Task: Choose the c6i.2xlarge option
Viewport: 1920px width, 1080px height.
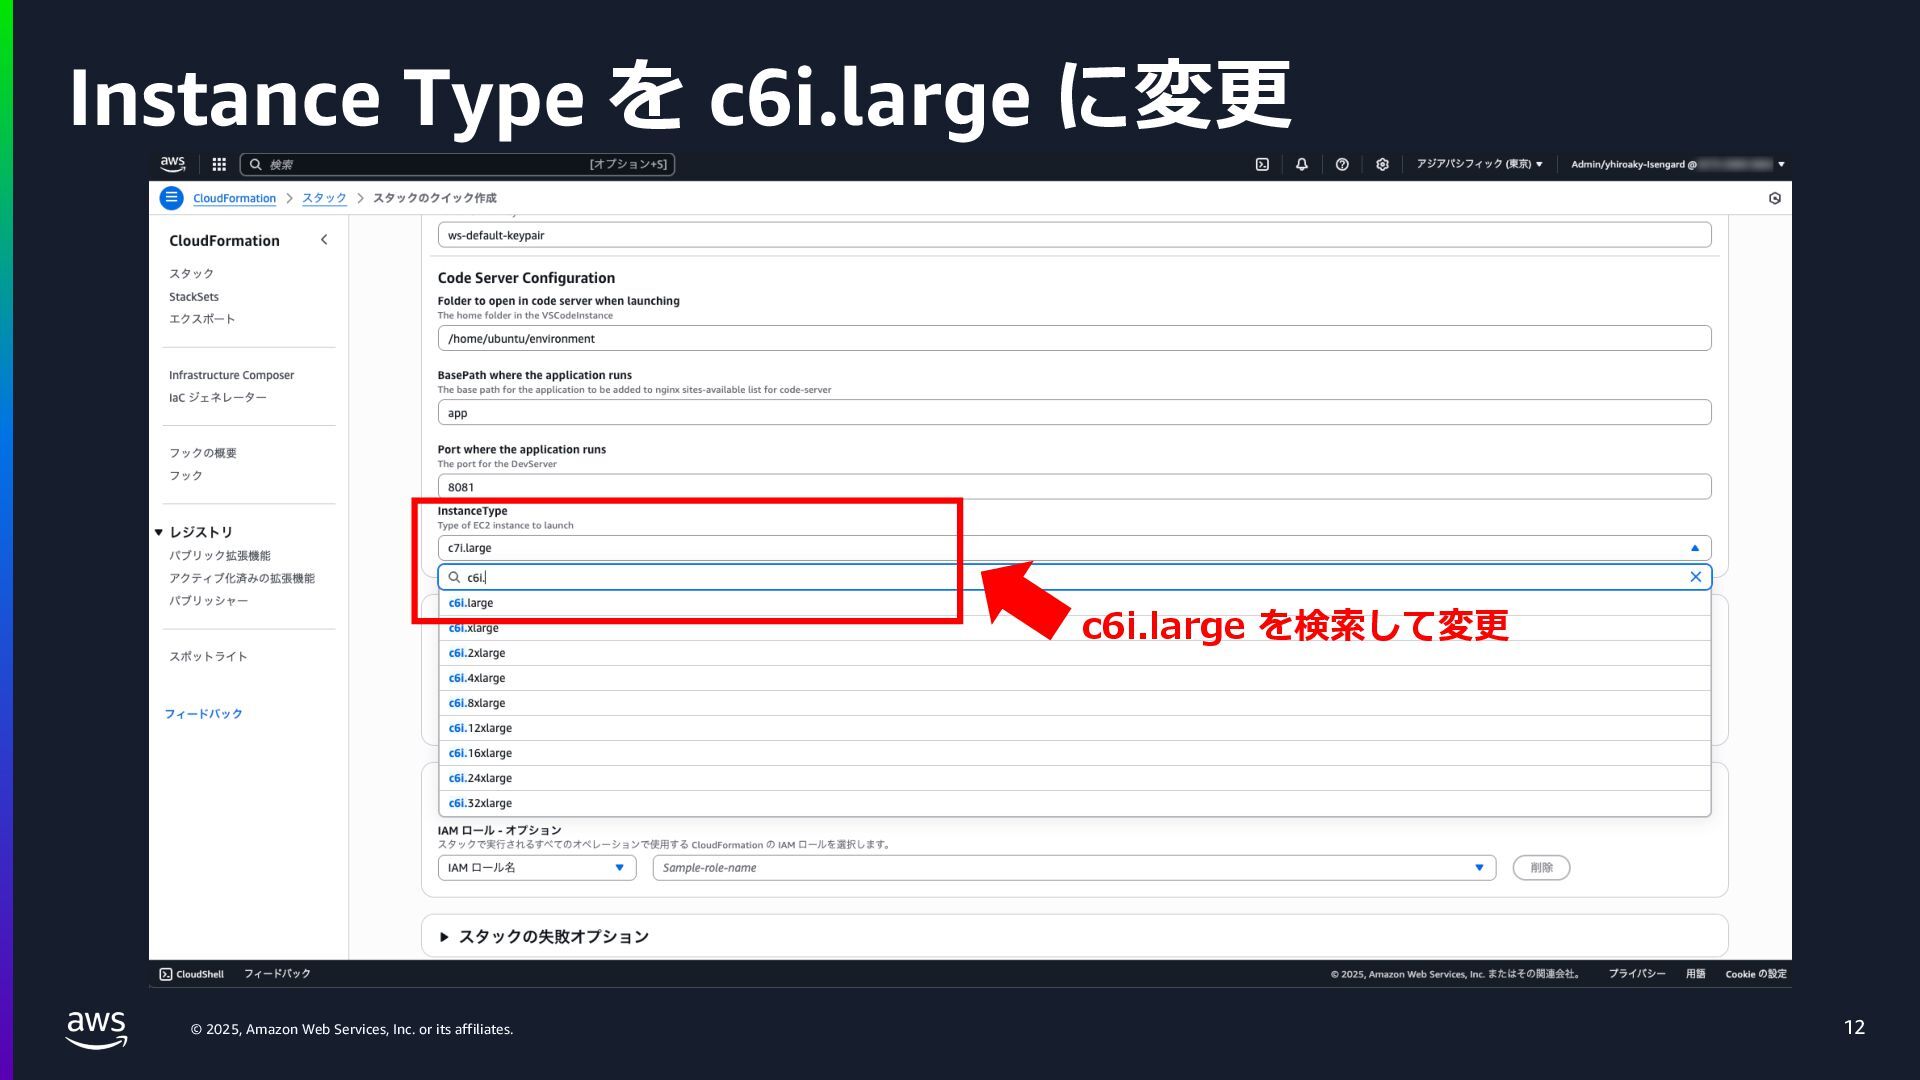Action: [x=478, y=653]
